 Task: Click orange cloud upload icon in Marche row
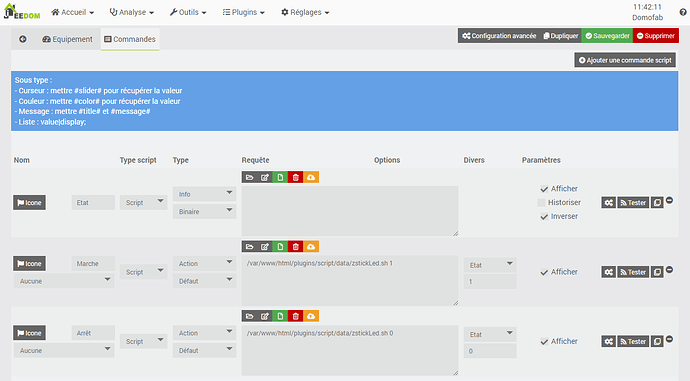click(311, 247)
